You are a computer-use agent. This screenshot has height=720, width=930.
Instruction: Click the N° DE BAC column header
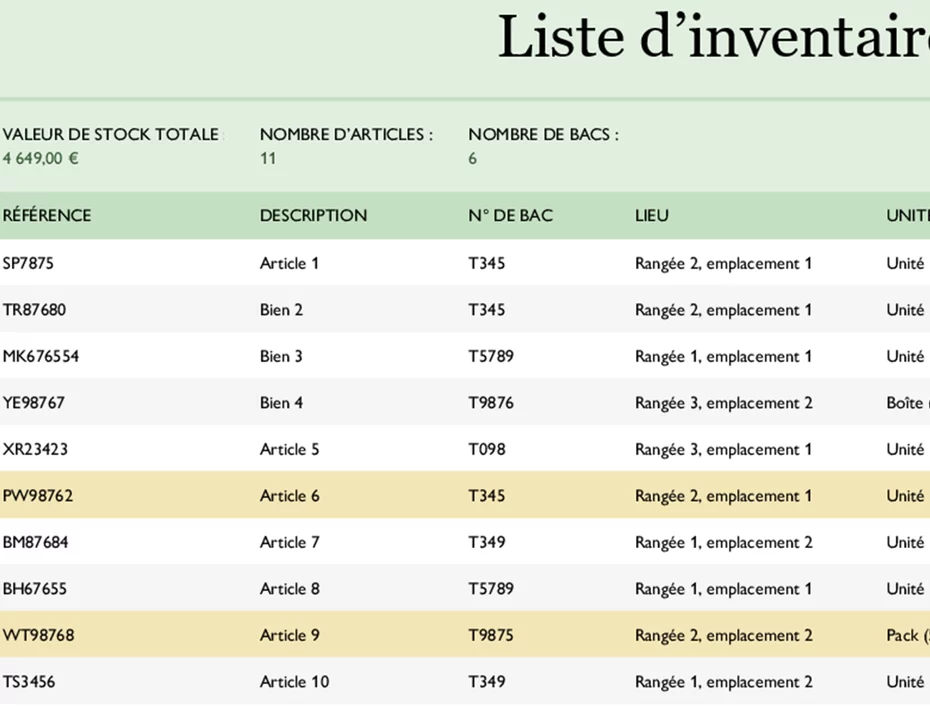pos(510,215)
